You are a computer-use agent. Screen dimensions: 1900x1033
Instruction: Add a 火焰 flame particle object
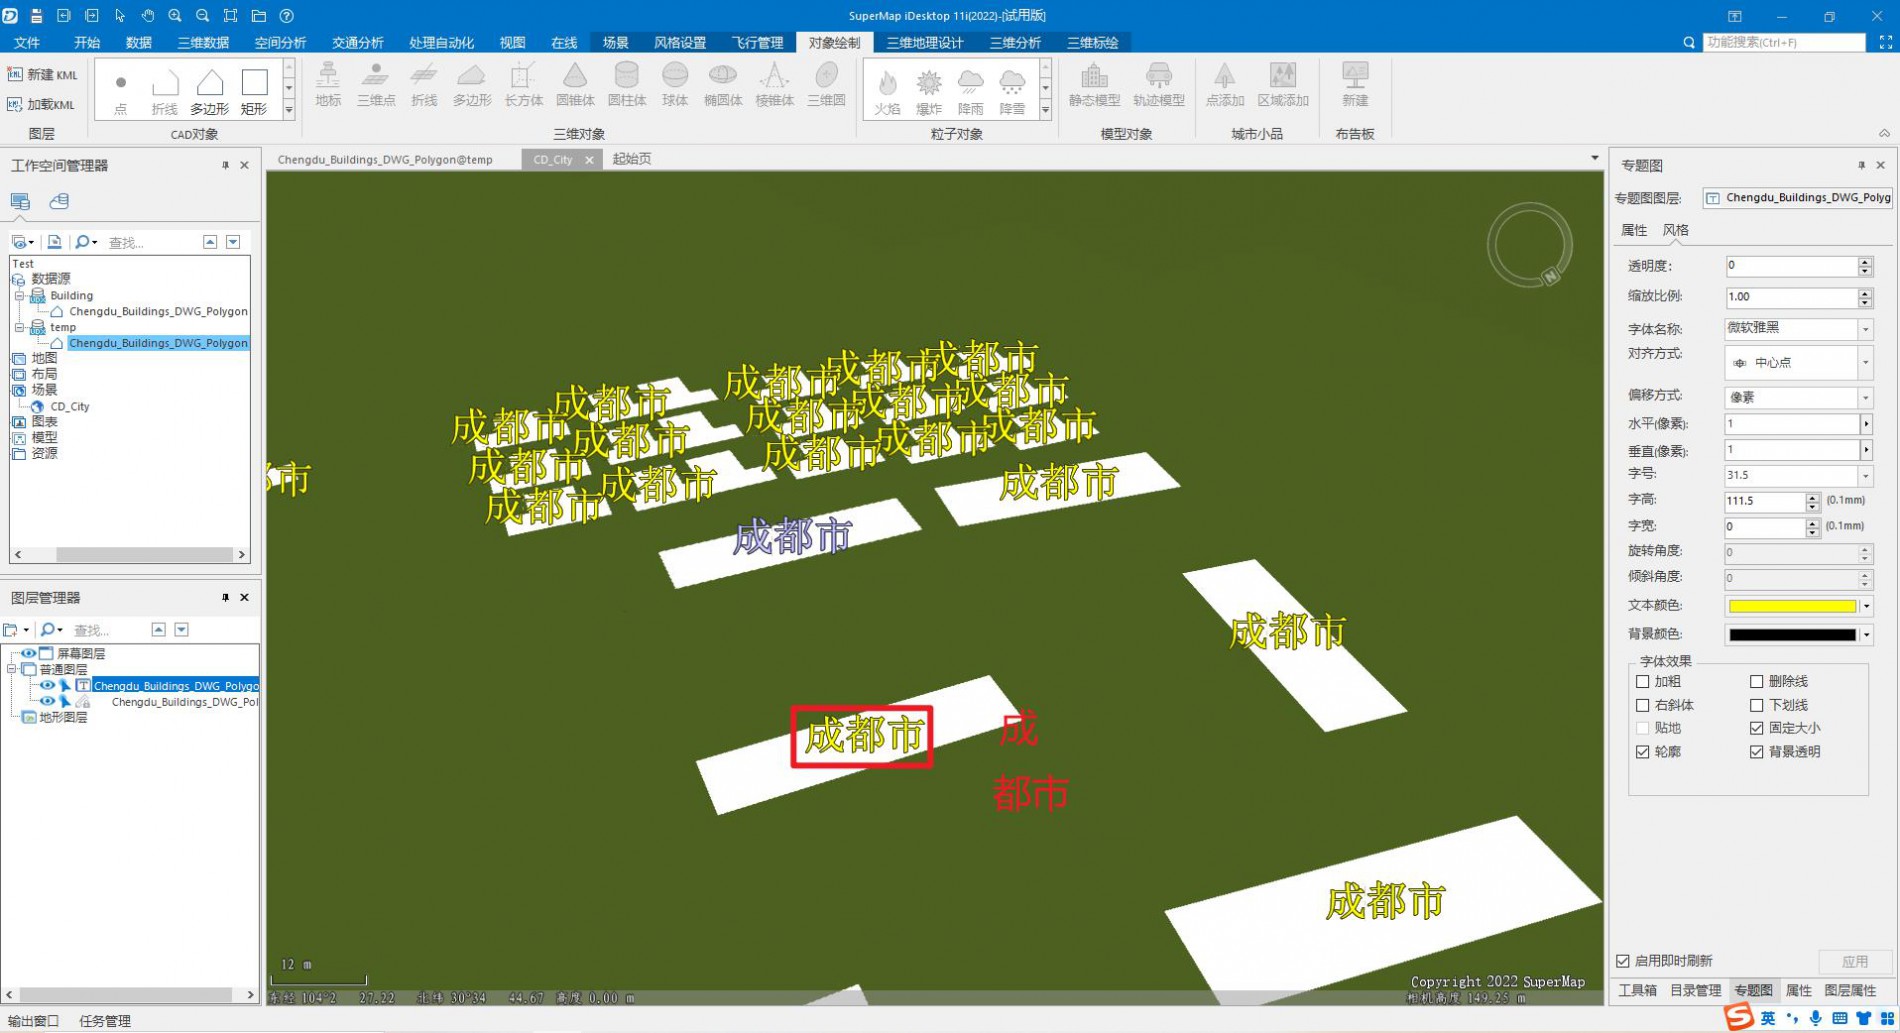[887, 91]
